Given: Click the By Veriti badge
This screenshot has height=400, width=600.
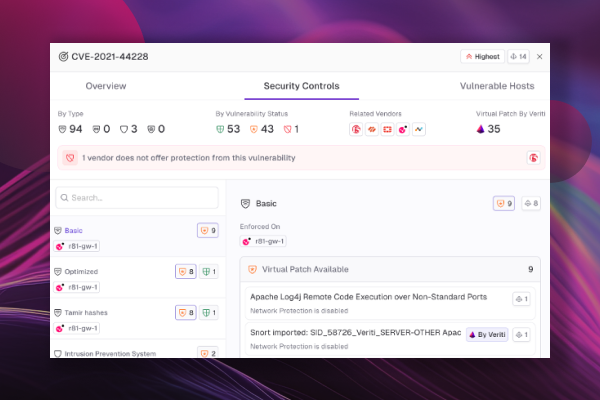Looking at the screenshot, I should click(487, 335).
